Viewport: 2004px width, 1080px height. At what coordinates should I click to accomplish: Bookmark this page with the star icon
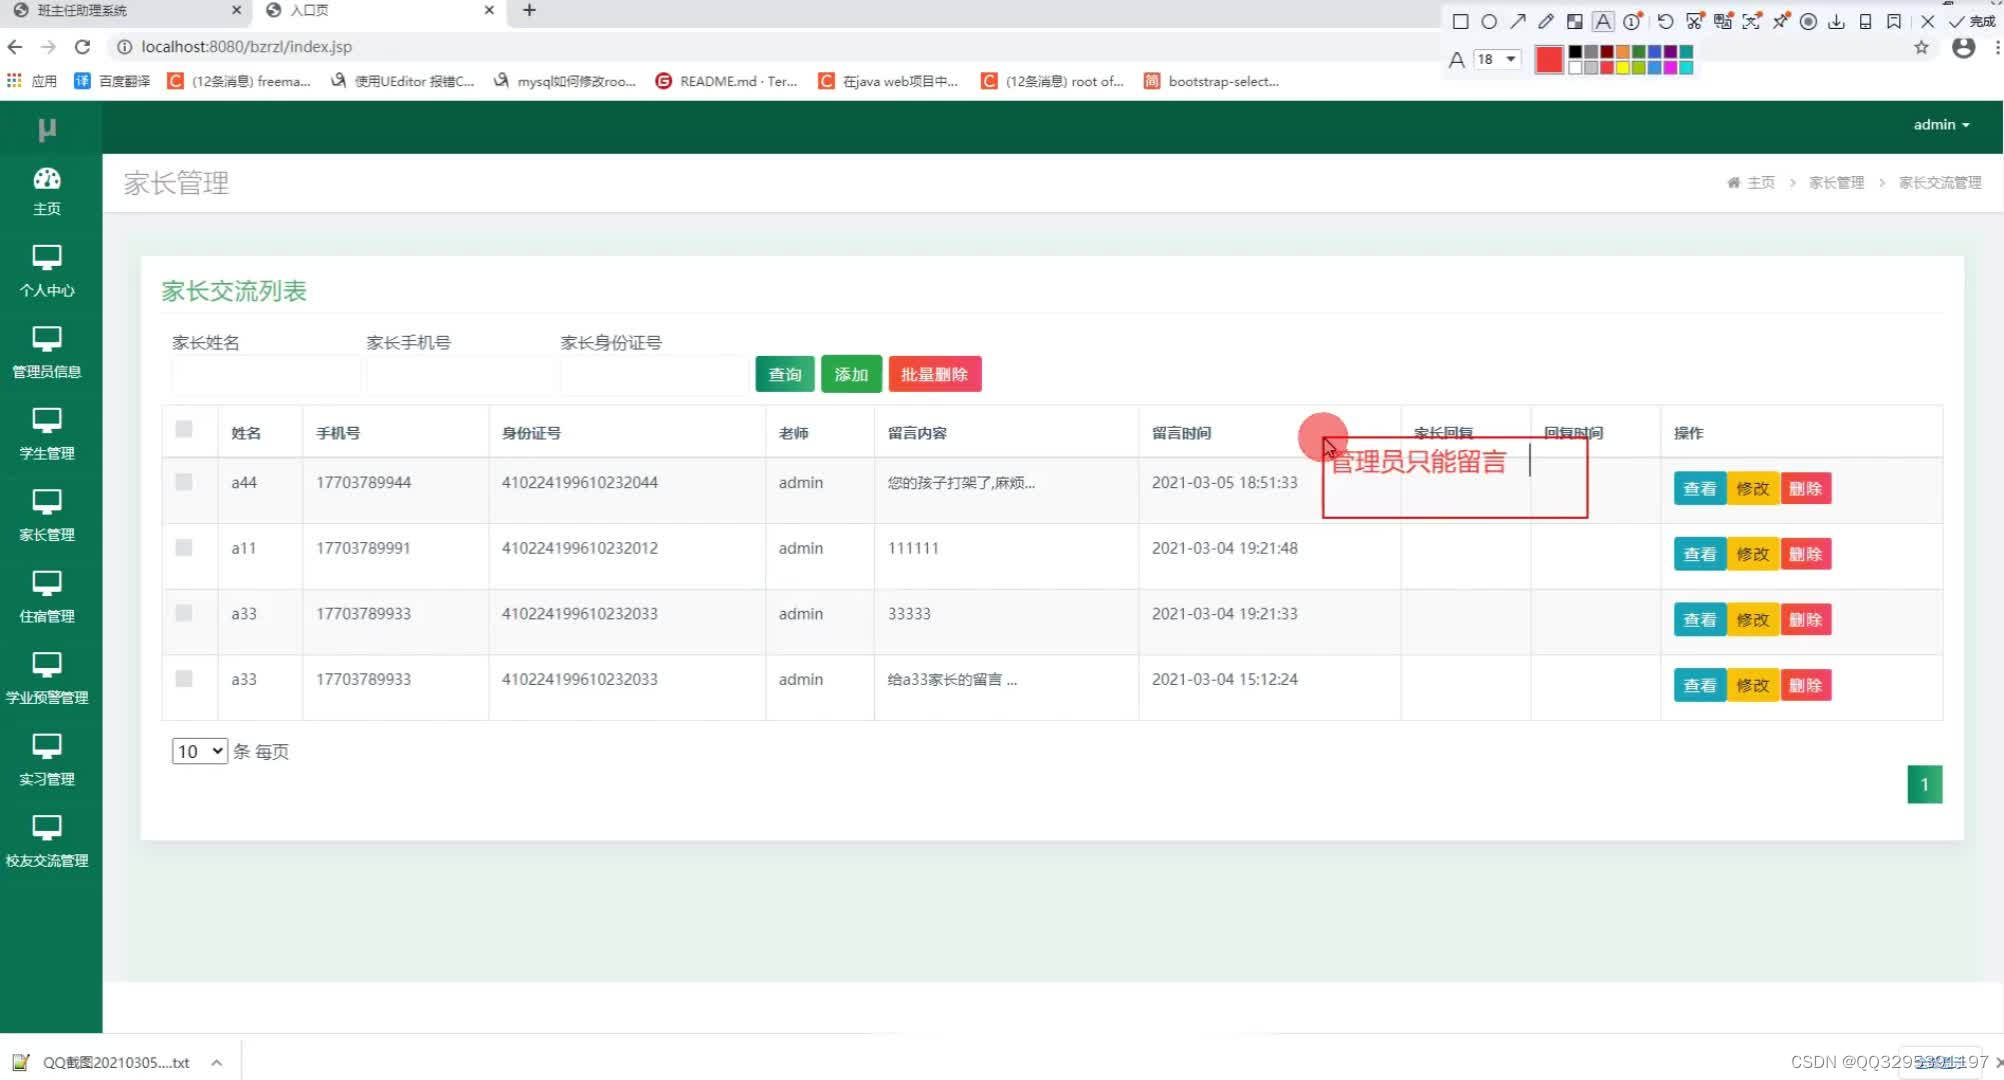[1921, 47]
